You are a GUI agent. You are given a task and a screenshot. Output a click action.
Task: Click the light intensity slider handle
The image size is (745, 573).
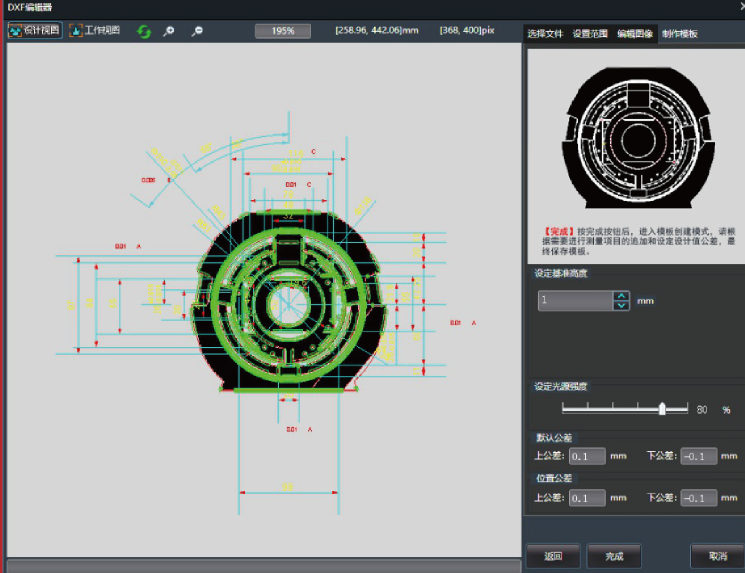(662, 408)
